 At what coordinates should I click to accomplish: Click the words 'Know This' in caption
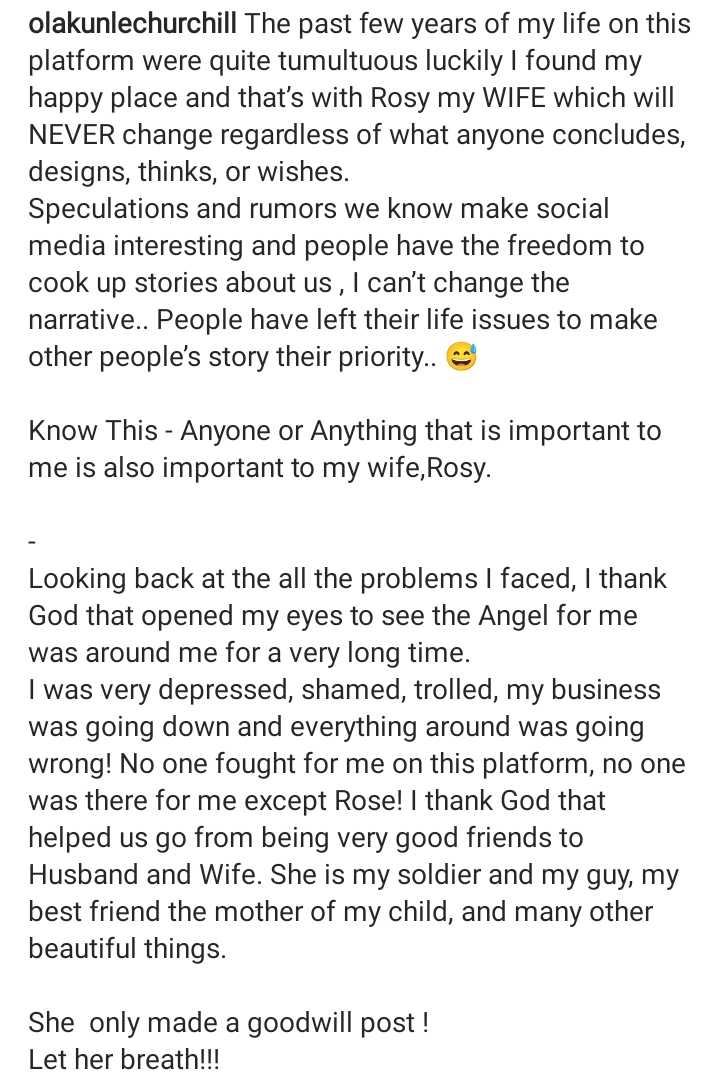93,431
